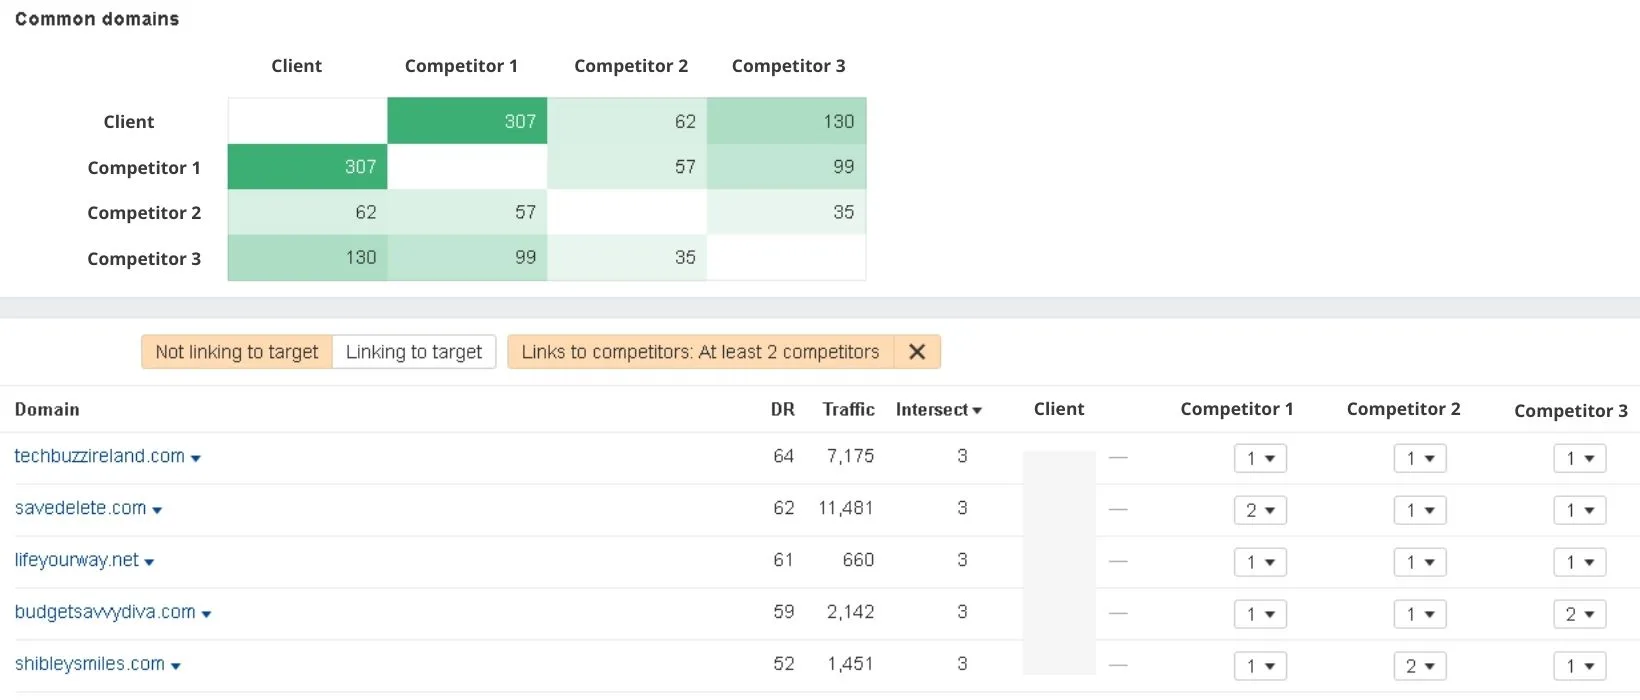The width and height of the screenshot is (1640, 700).
Task: Open the techbuzzireland.com domain link
Action: pos(99,457)
